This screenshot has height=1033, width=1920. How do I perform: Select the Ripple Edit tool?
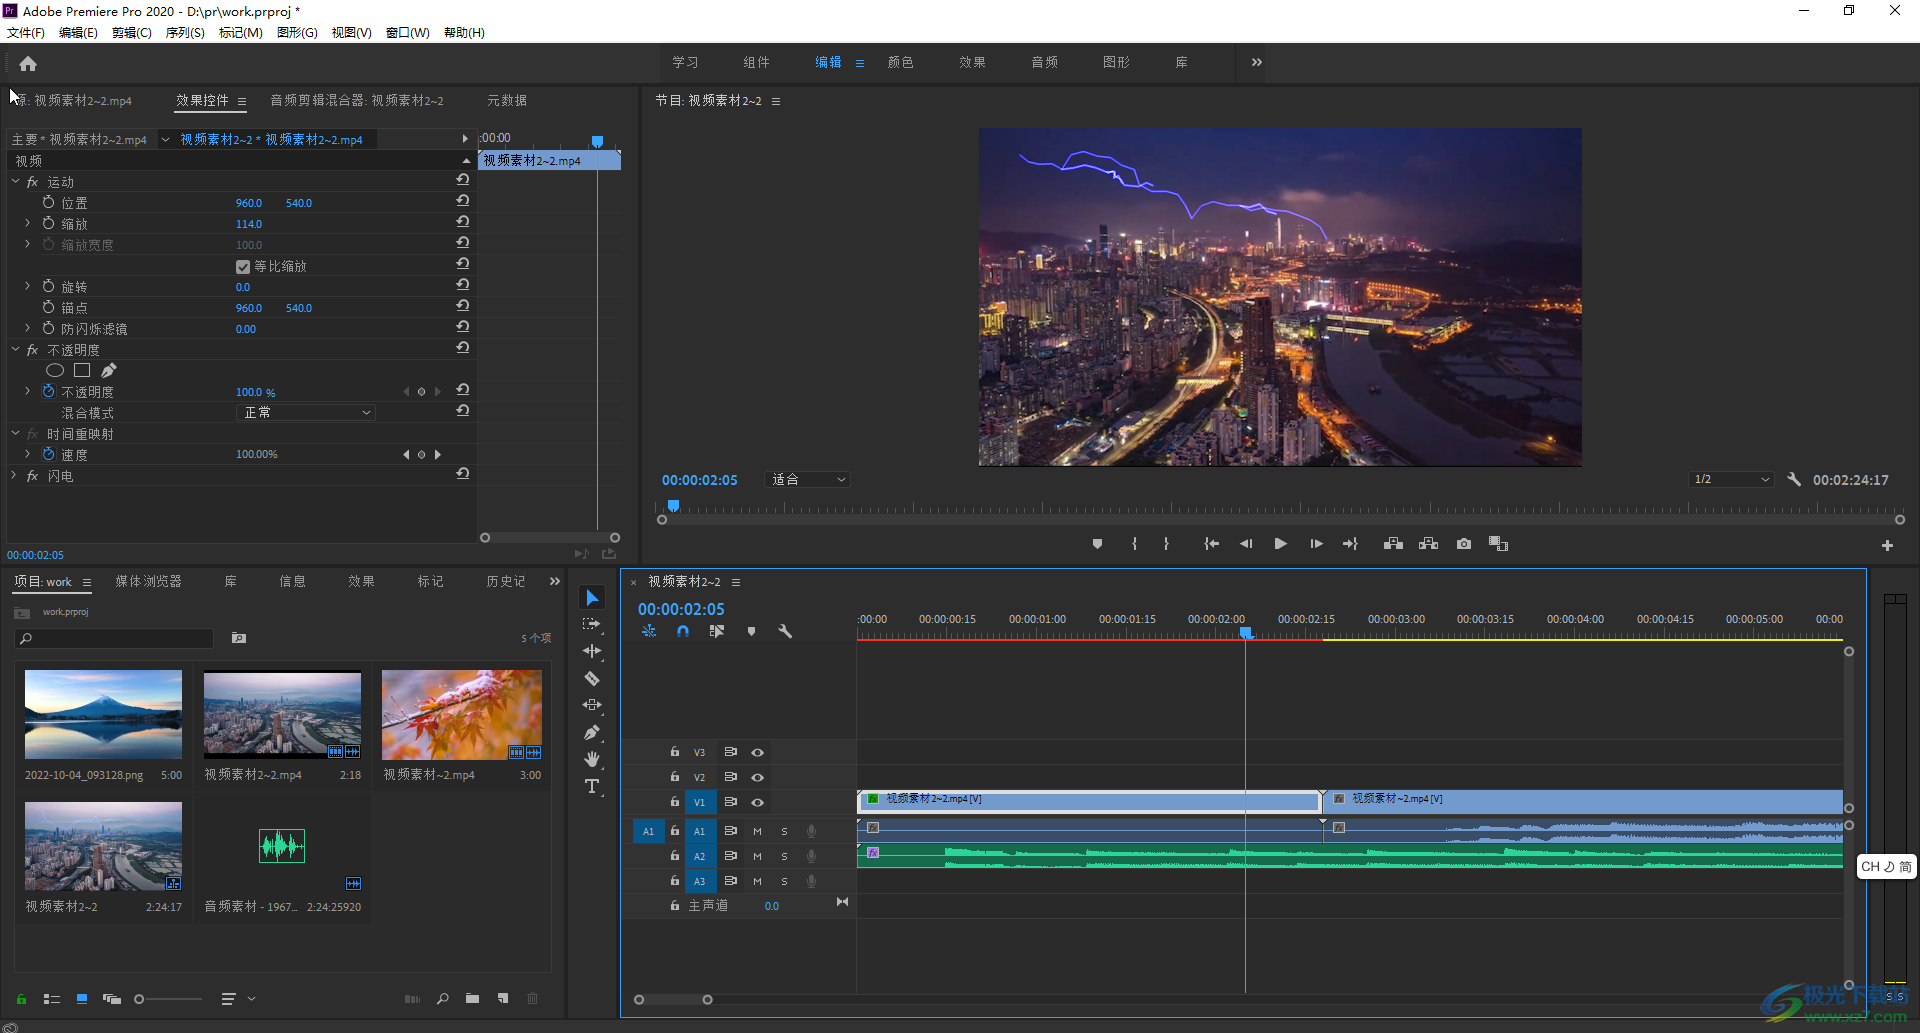pyautogui.click(x=592, y=651)
